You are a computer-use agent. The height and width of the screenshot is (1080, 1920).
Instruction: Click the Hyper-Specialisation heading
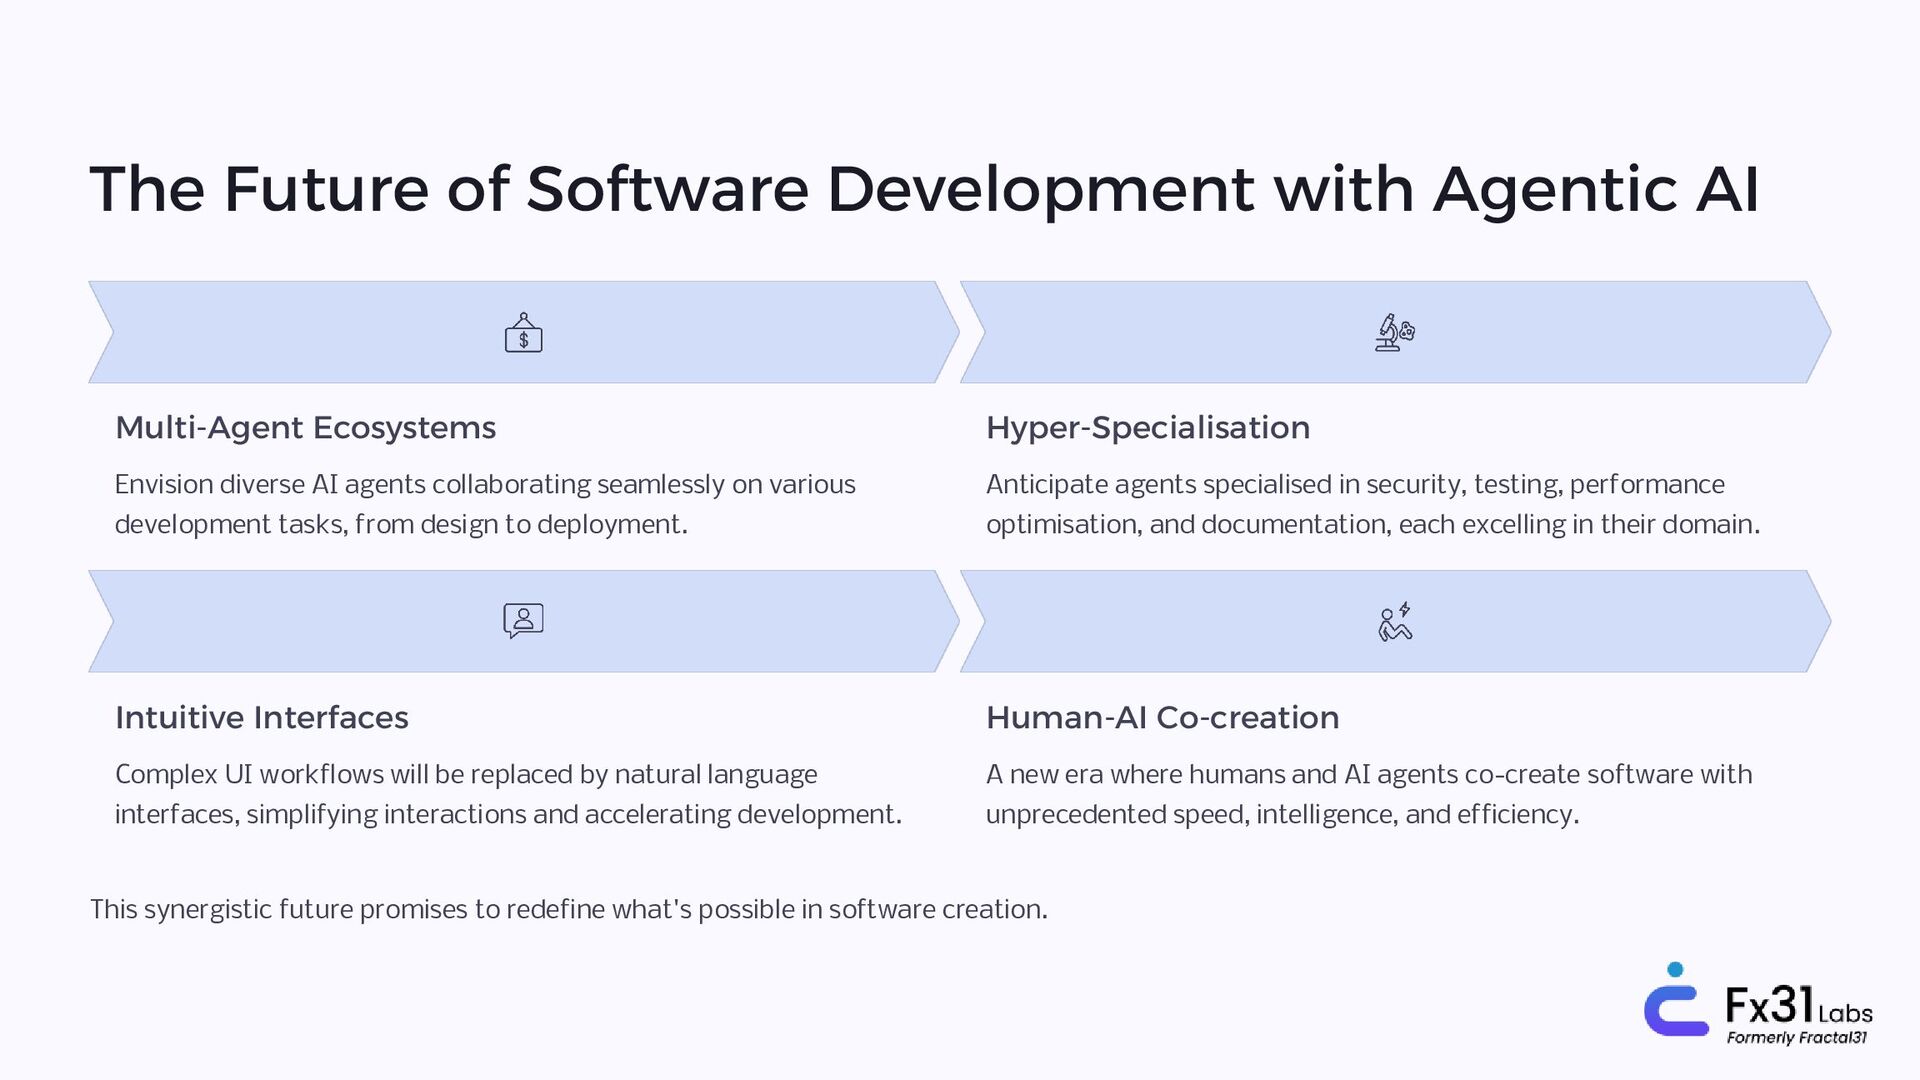point(1147,428)
